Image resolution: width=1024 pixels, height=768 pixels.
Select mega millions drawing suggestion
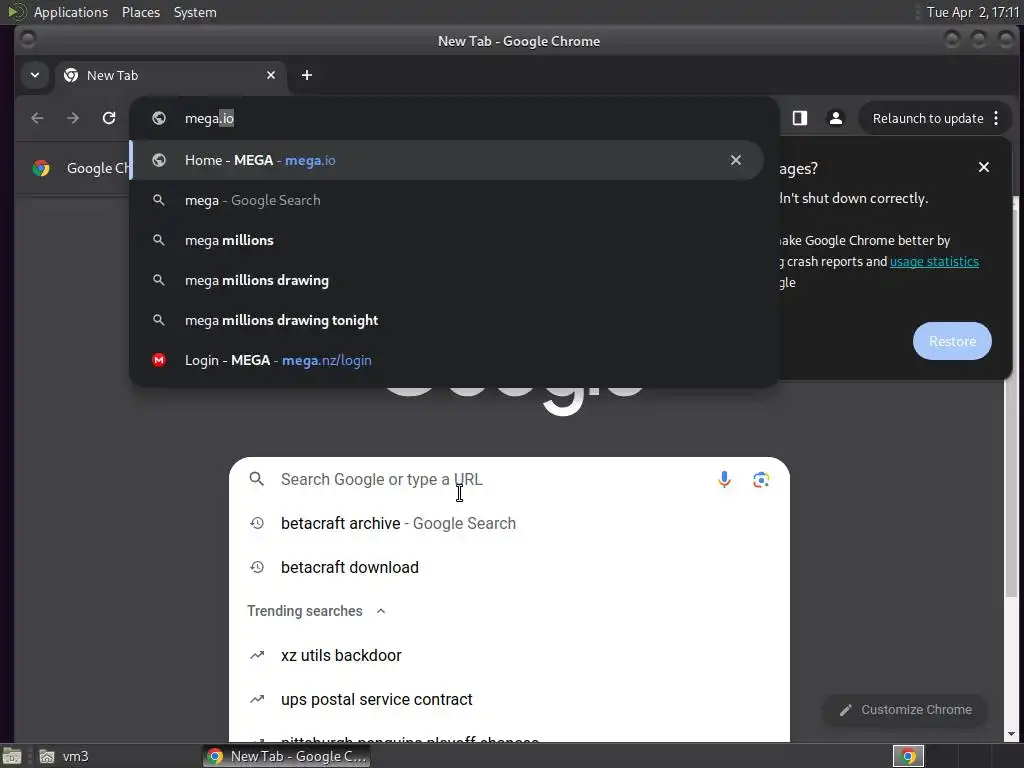click(x=446, y=280)
